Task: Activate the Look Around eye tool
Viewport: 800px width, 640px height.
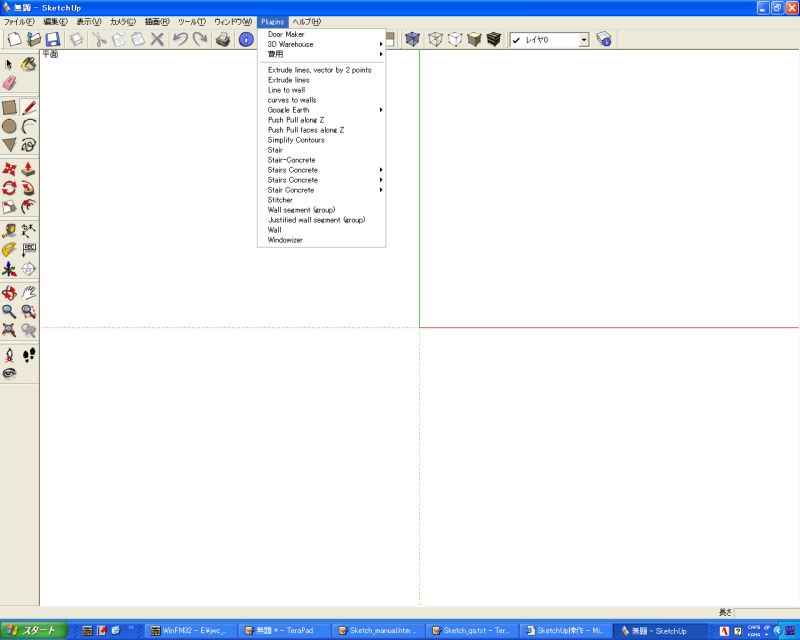Action: pyautogui.click(x=9, y=373)
